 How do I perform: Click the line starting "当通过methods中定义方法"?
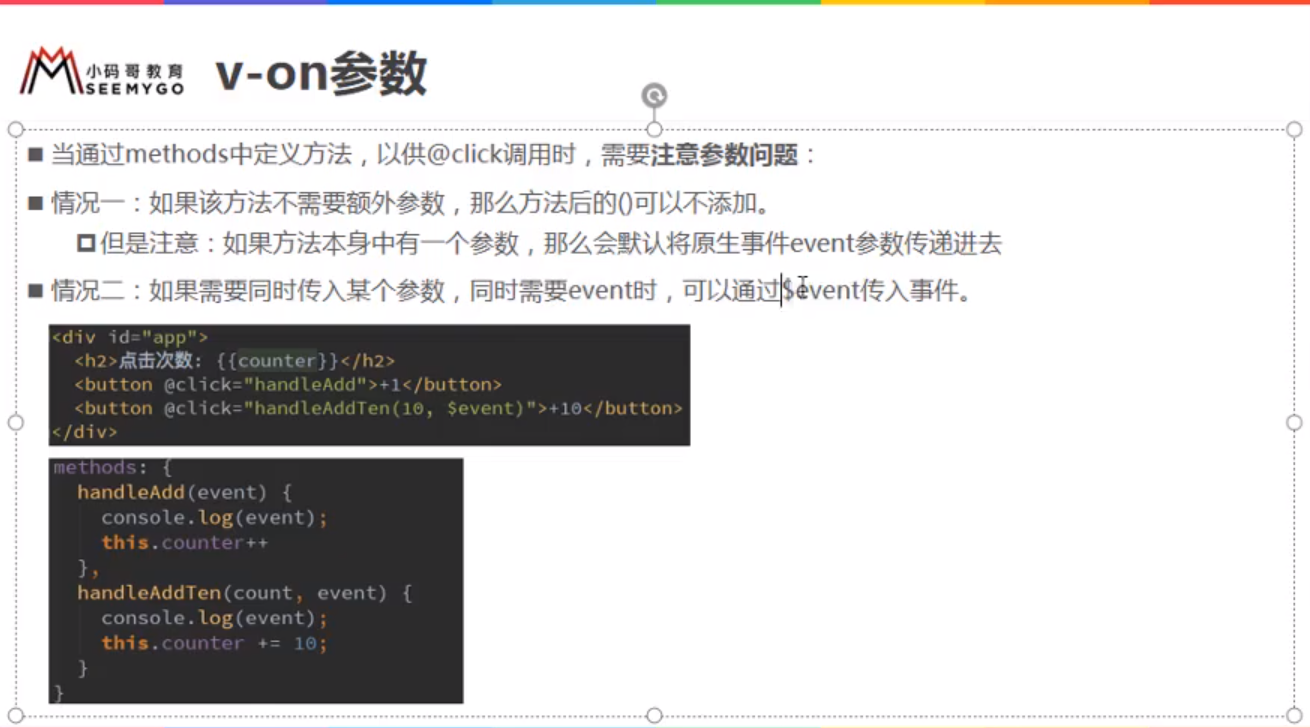(434, 155)
